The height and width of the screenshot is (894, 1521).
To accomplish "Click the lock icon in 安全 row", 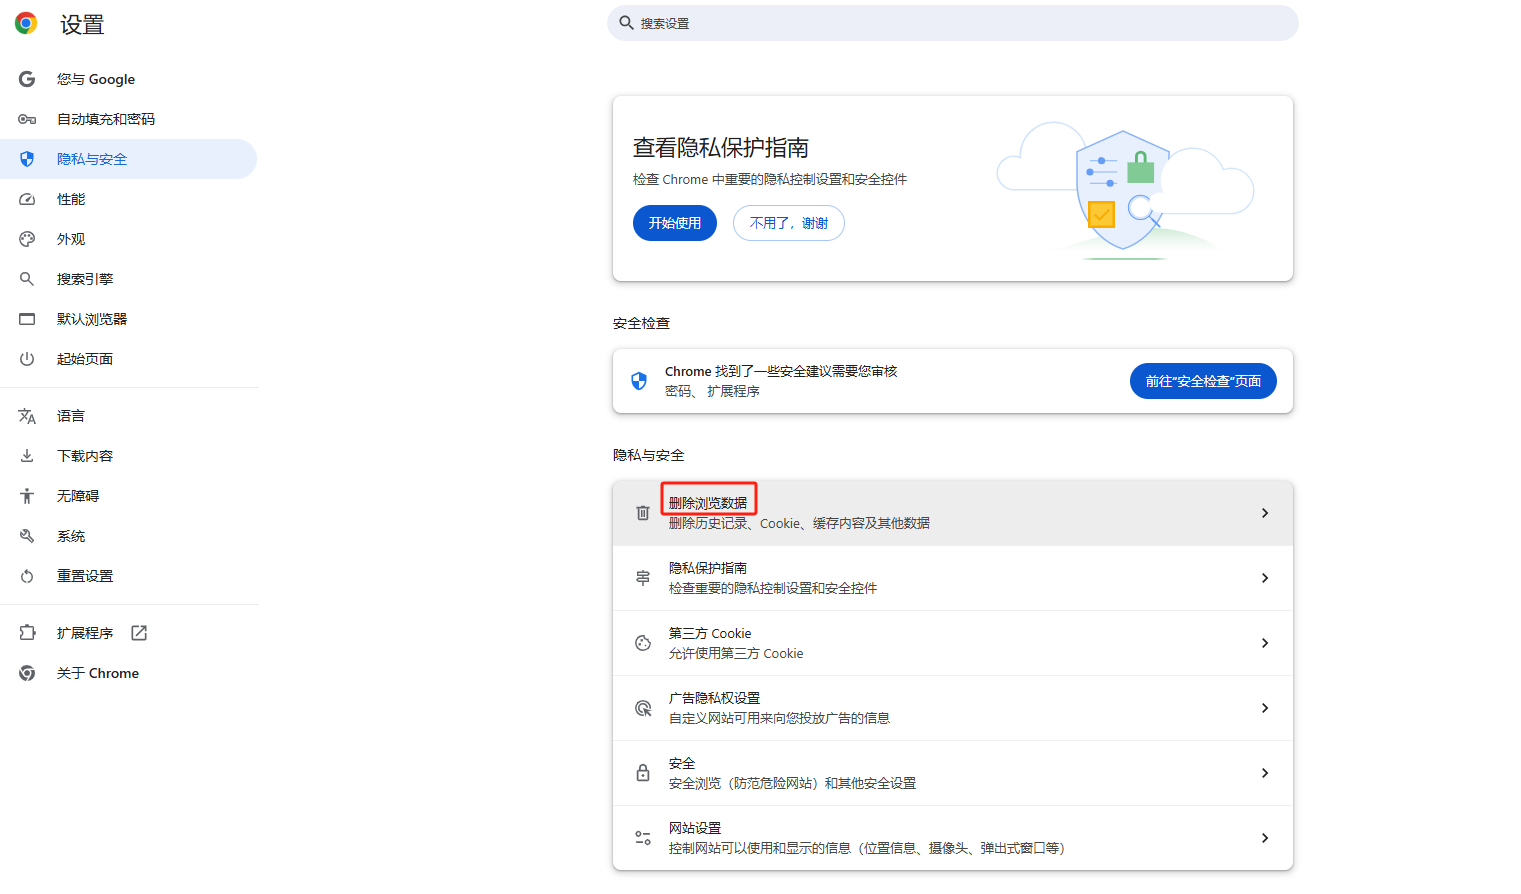I will [x=643, y=773].
